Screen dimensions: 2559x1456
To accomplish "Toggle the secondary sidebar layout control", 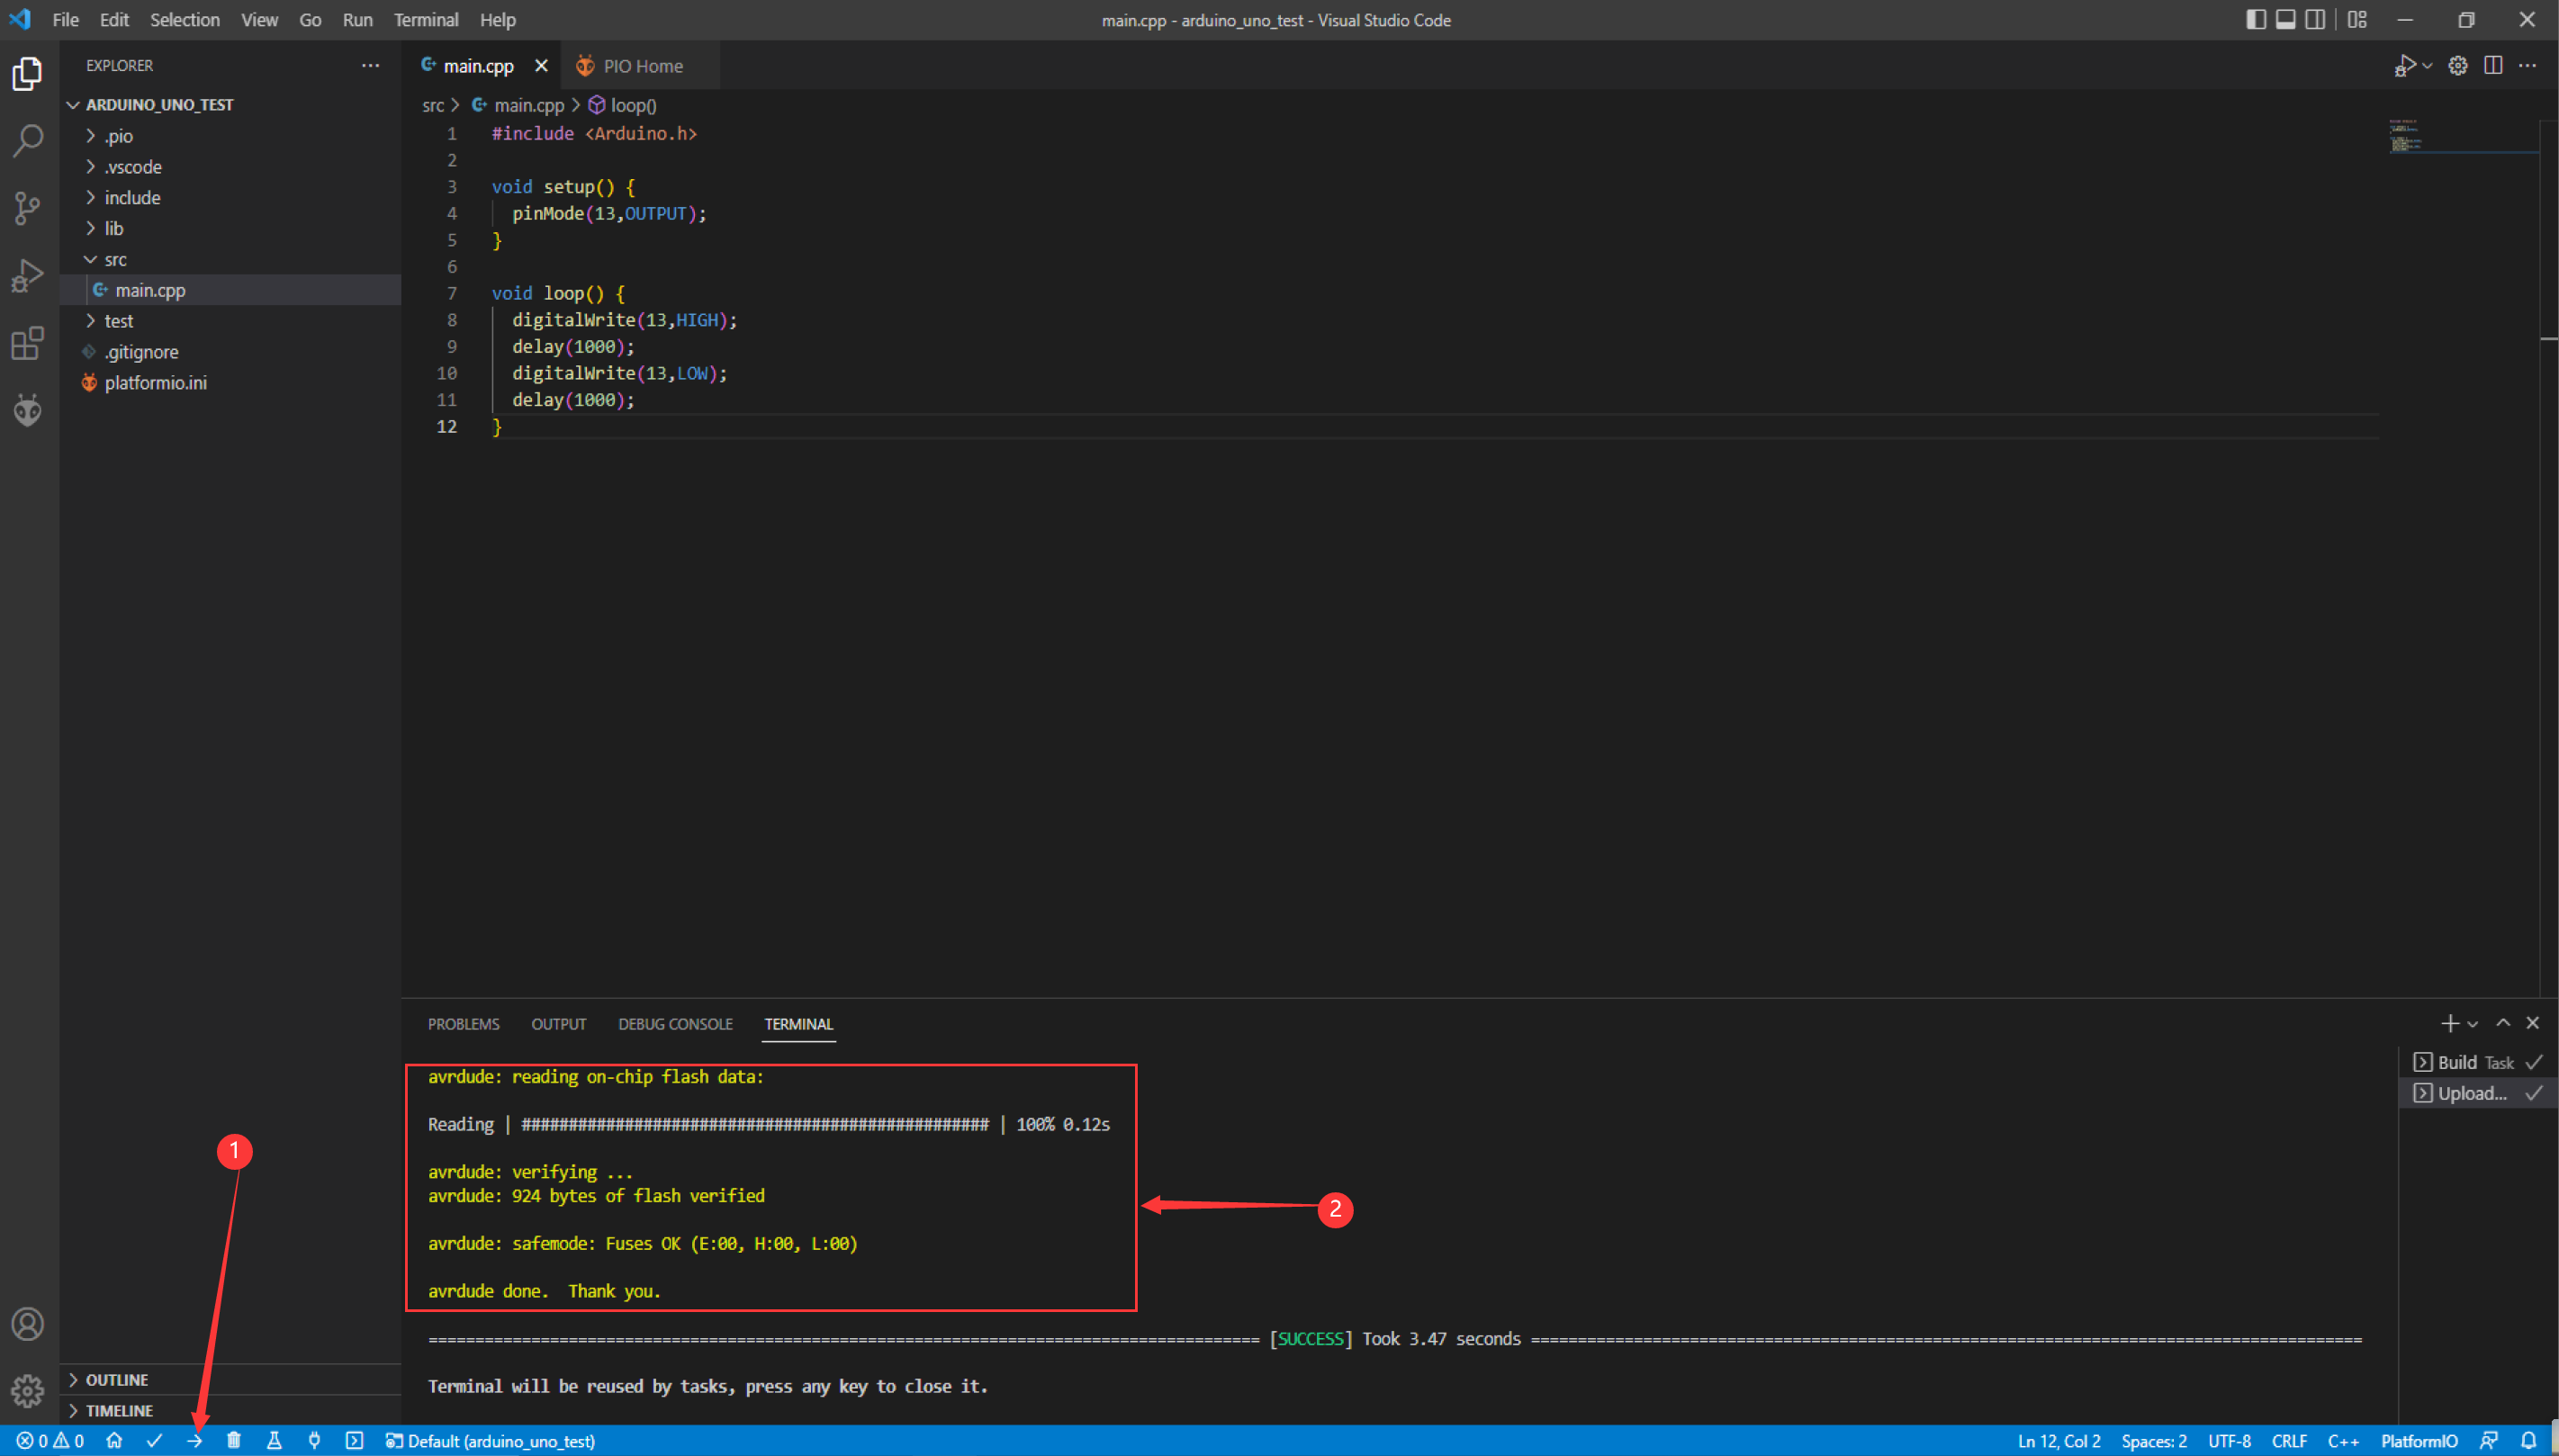I will [x=2316, y=19].
